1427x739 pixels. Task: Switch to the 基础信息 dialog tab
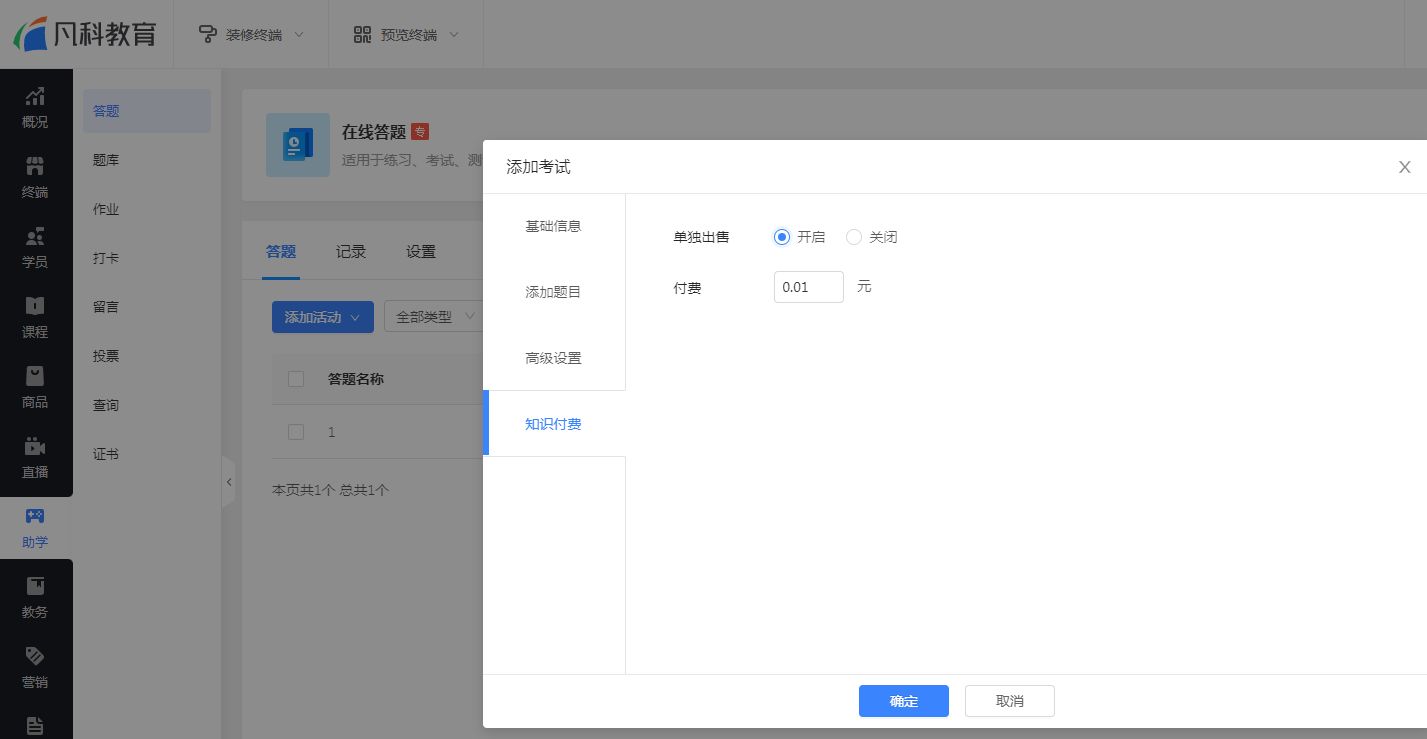click(554, 226)
